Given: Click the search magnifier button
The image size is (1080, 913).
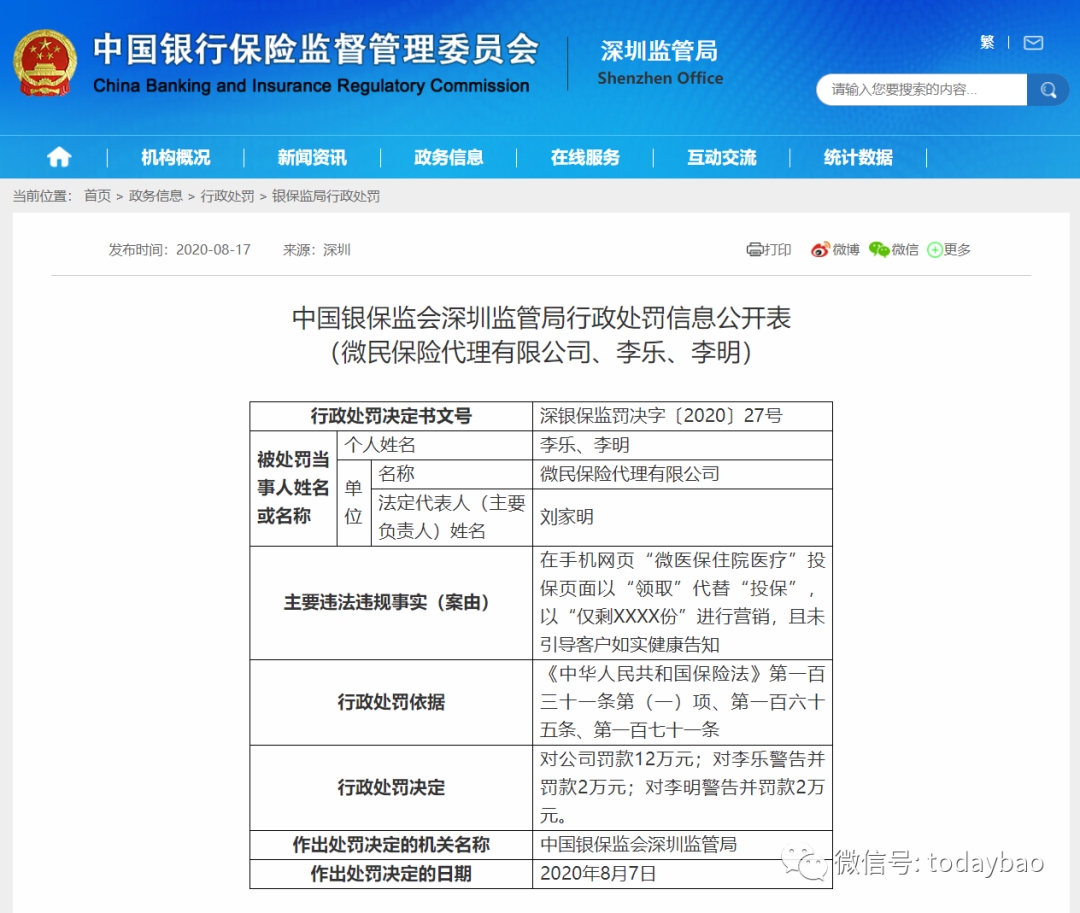Looking at the screenshot, I should tap(1048, 90).
